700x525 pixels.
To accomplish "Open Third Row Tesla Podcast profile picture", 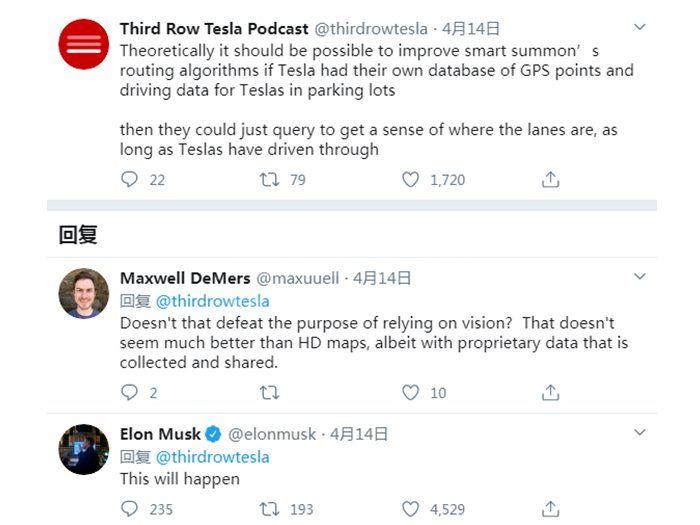I will pyautogui.click(x=83, y=45).
